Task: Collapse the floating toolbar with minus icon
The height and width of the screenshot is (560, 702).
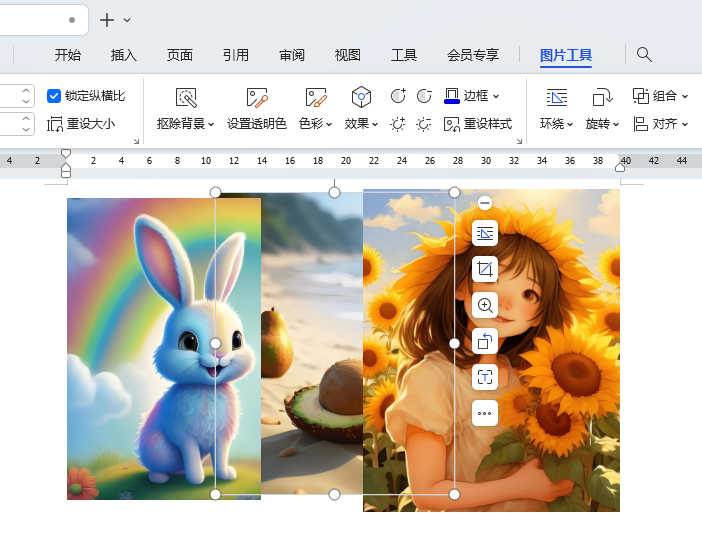Action: [x=484, y=203]
